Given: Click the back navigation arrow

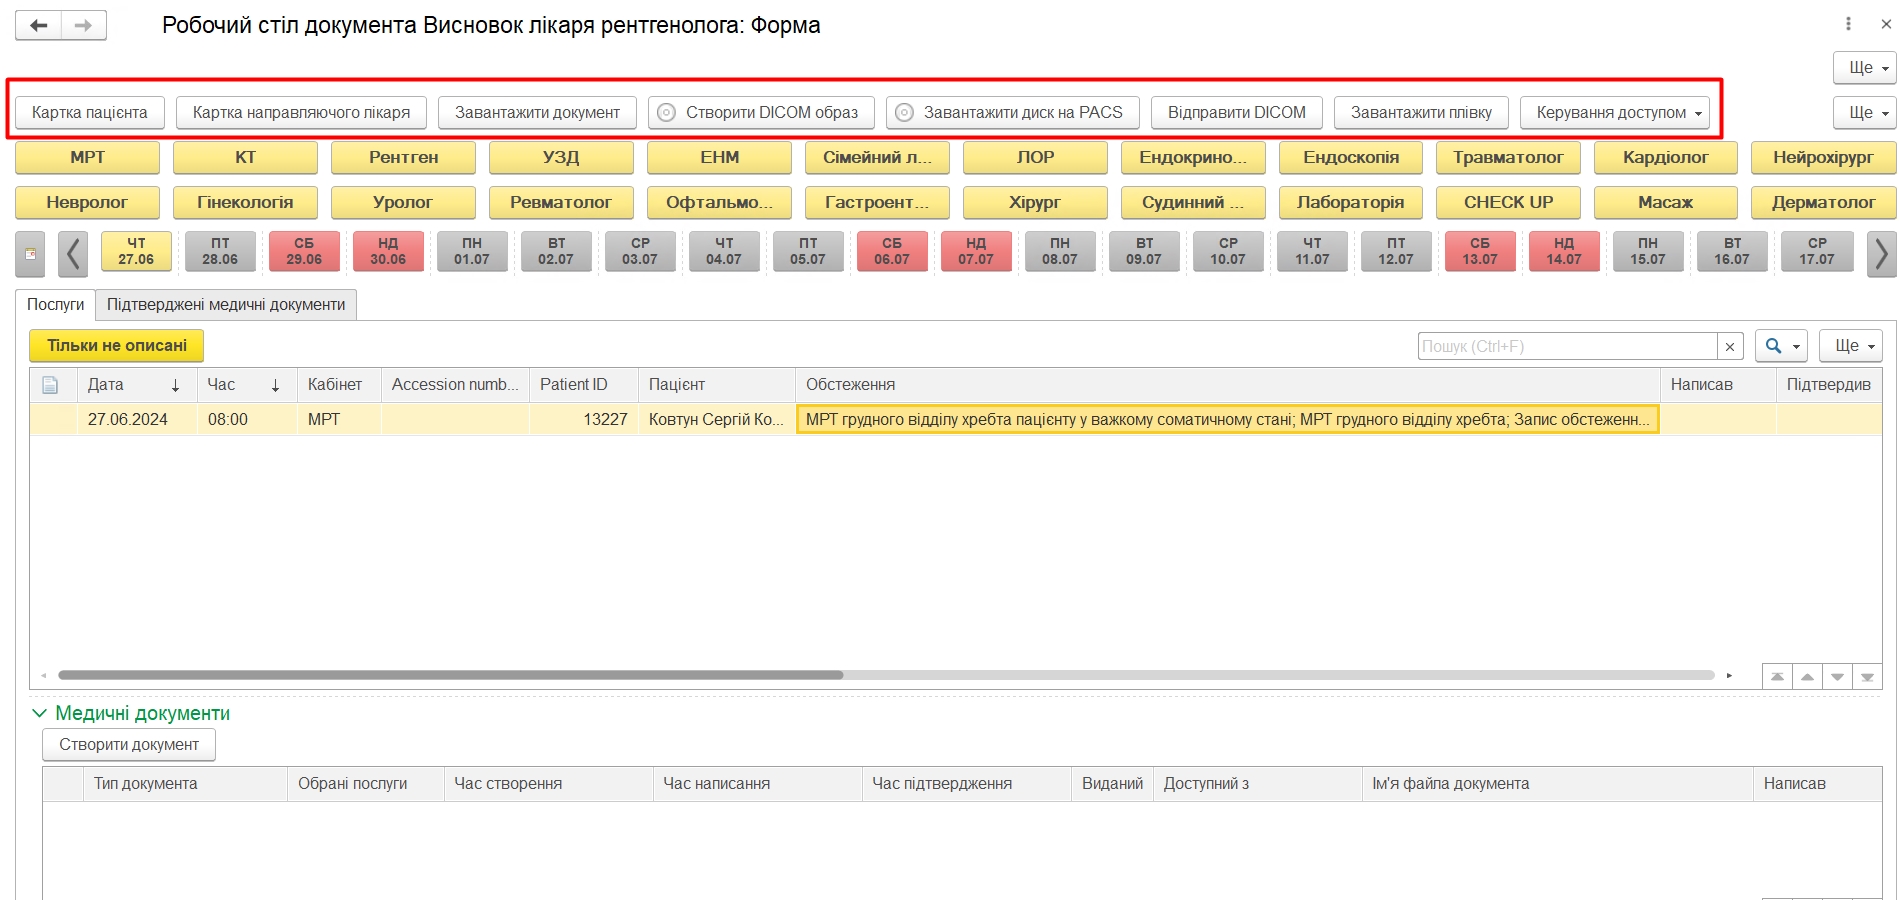Looking at the screenshot, I should tap(39, 26).
